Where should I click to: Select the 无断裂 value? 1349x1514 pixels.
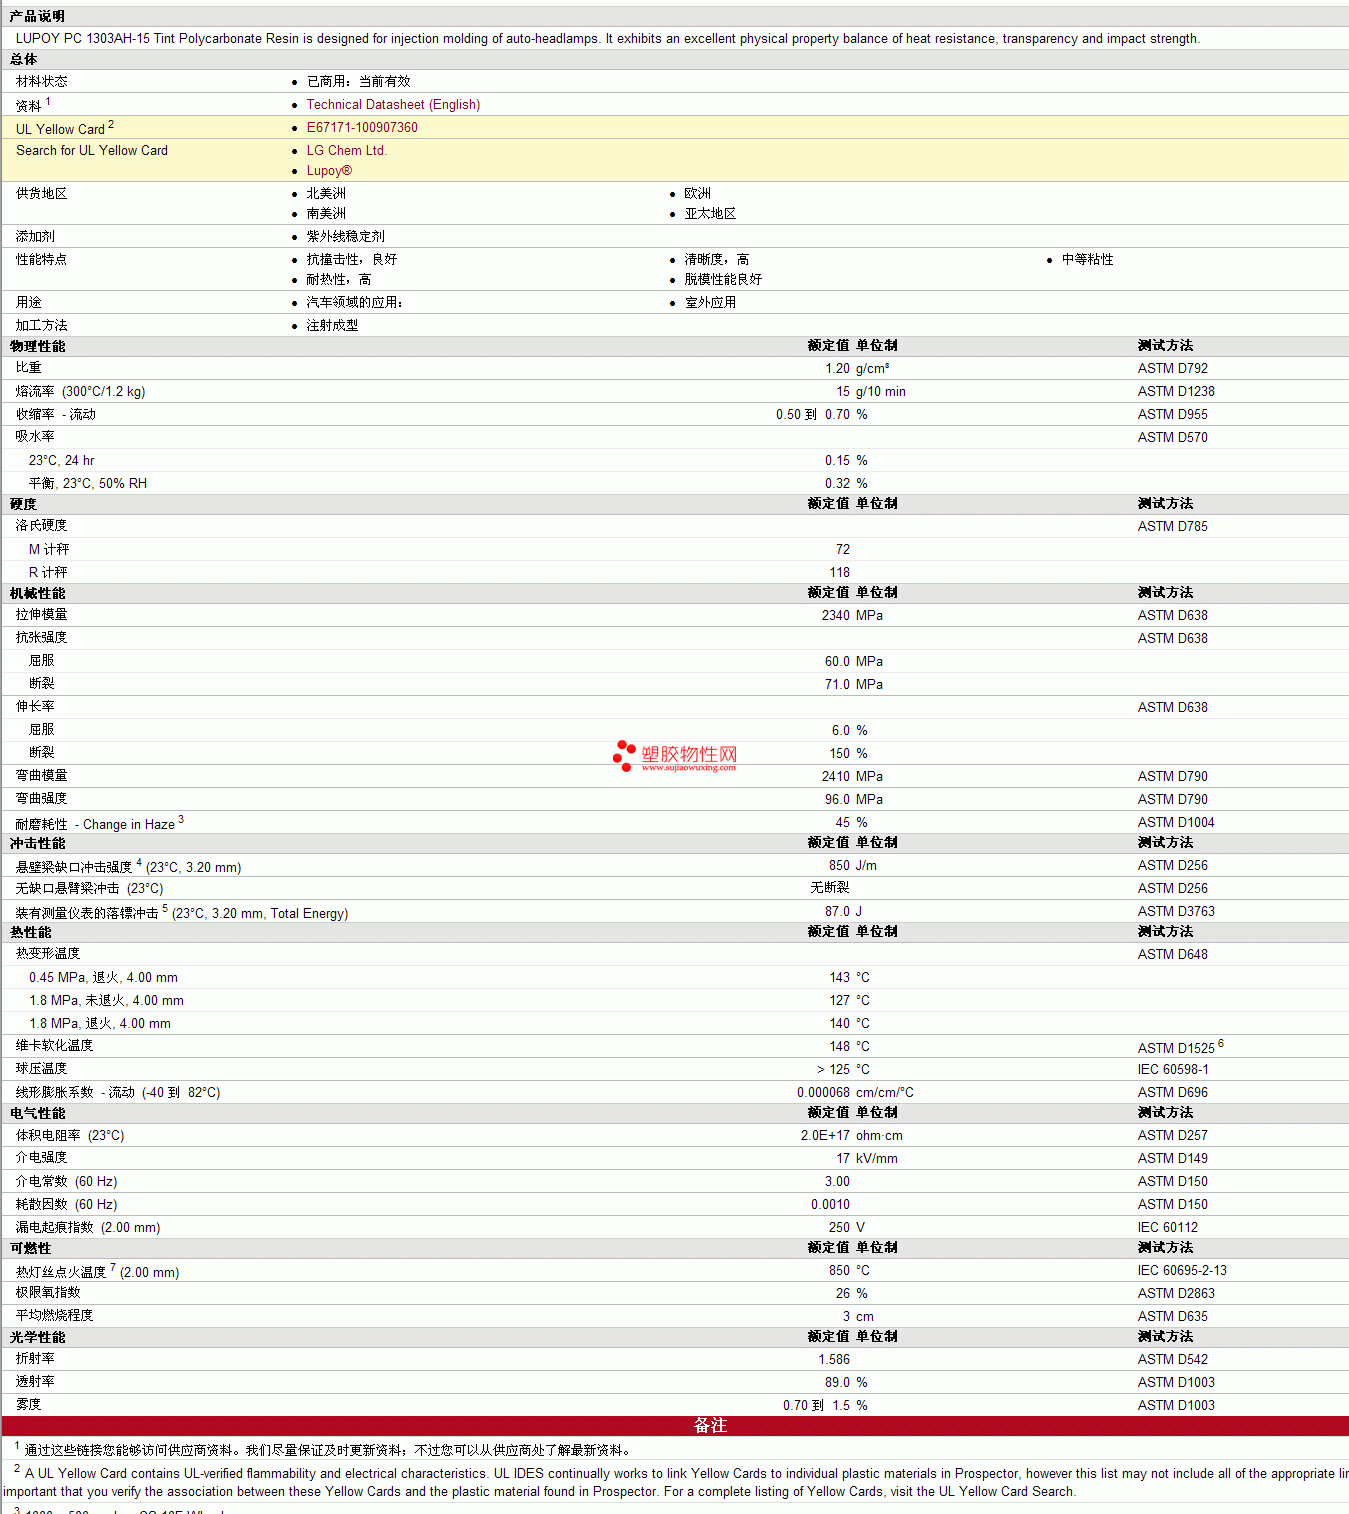(830, 887)
